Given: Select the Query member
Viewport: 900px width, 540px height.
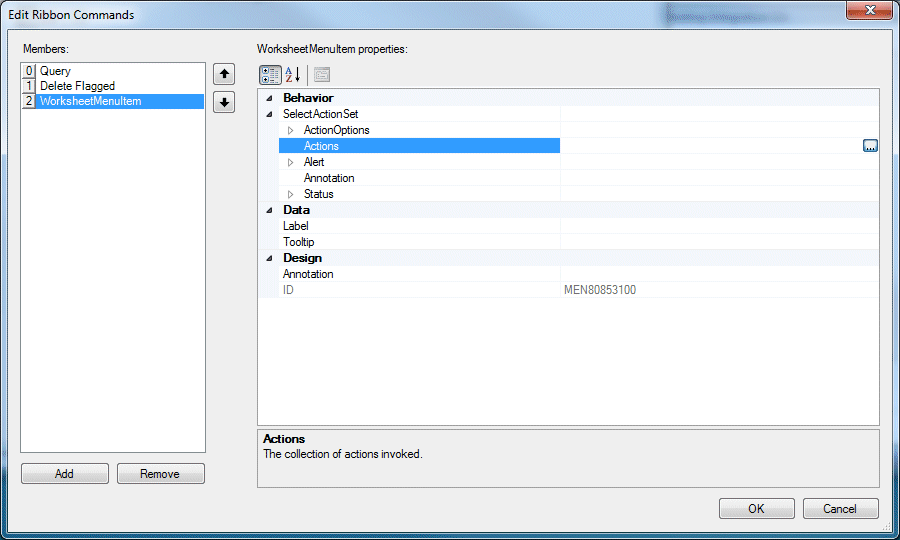Looking at the screenshot, I should click(x=112, y=71).
